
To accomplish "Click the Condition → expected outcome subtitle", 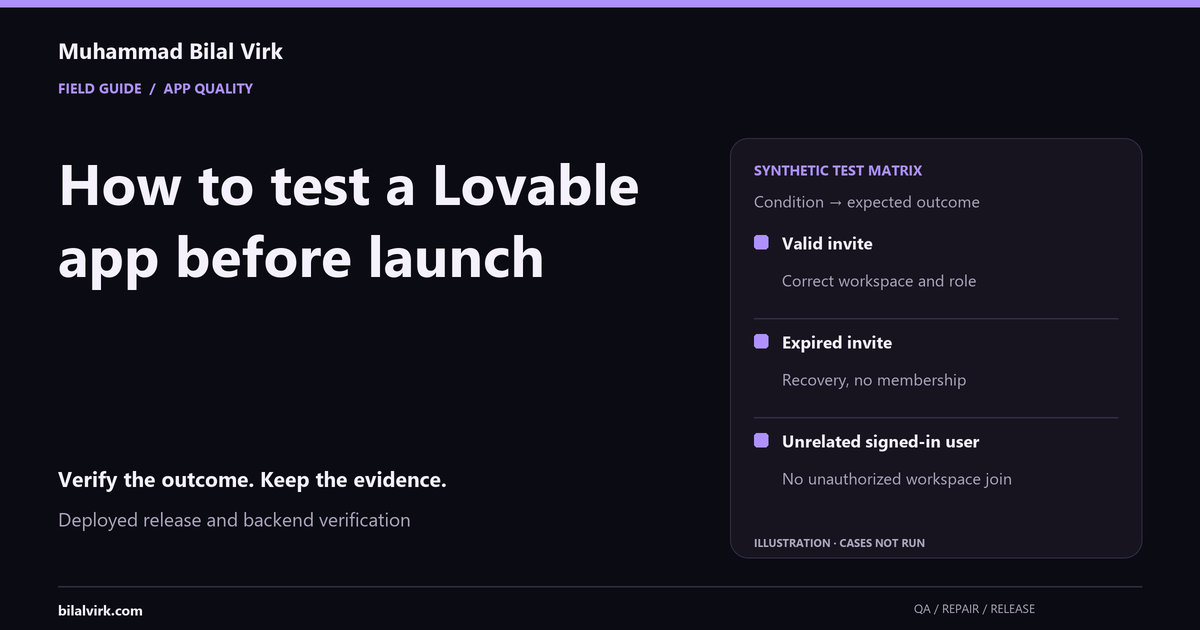I will coord(867,202).
